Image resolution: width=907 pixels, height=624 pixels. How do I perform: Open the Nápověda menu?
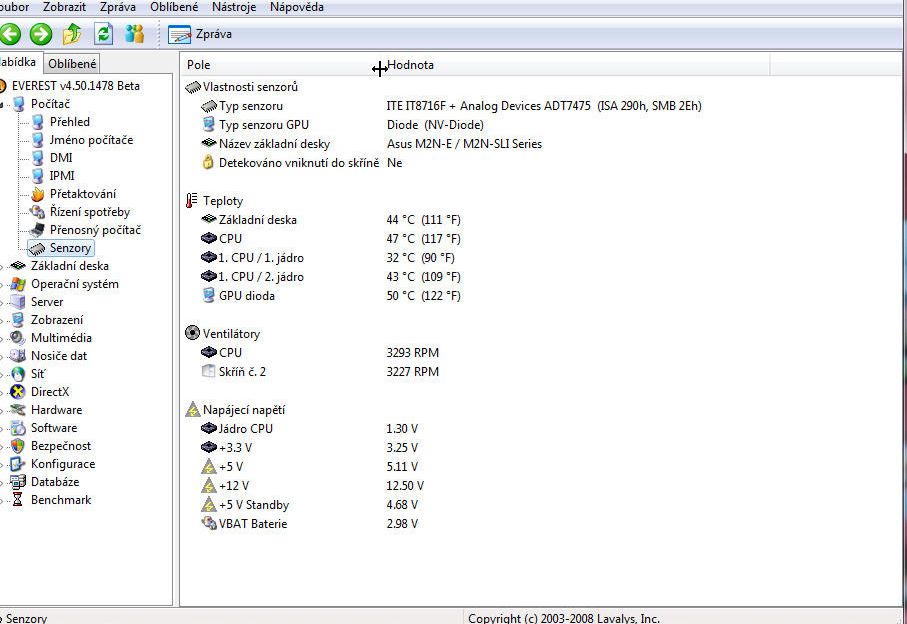297,7
